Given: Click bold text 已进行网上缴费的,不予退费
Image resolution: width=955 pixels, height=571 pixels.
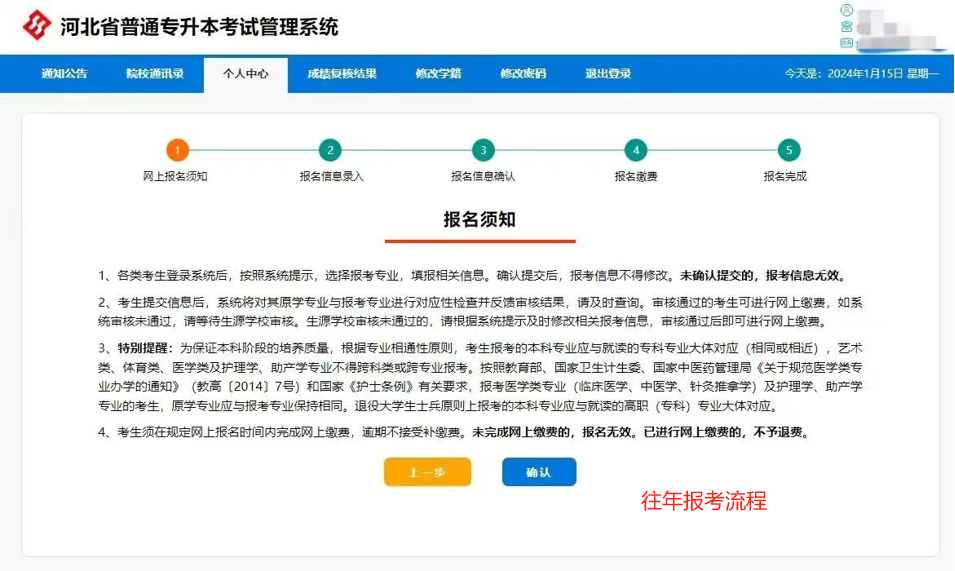Looking at the screenshot, I should [x=727, y=432].
